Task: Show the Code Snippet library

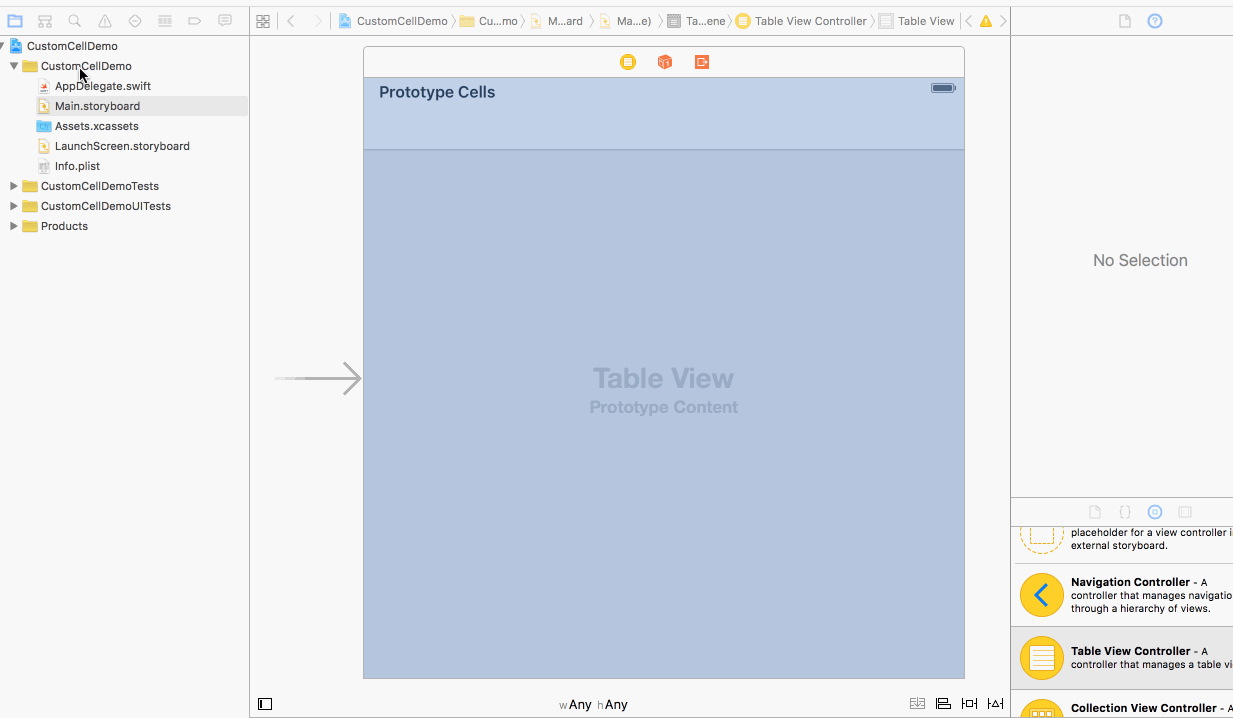Action: click(1125, 511)
